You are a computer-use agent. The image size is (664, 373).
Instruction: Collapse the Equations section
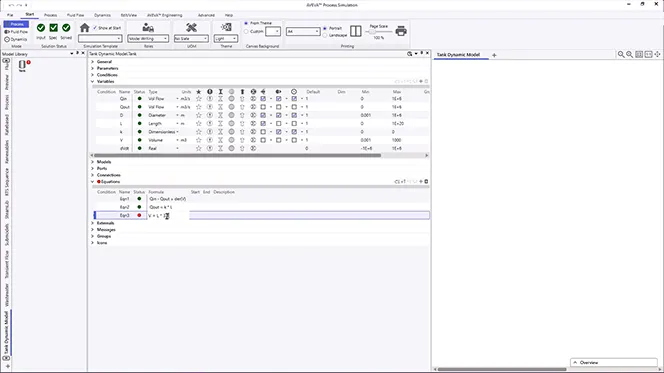point(93,182)
